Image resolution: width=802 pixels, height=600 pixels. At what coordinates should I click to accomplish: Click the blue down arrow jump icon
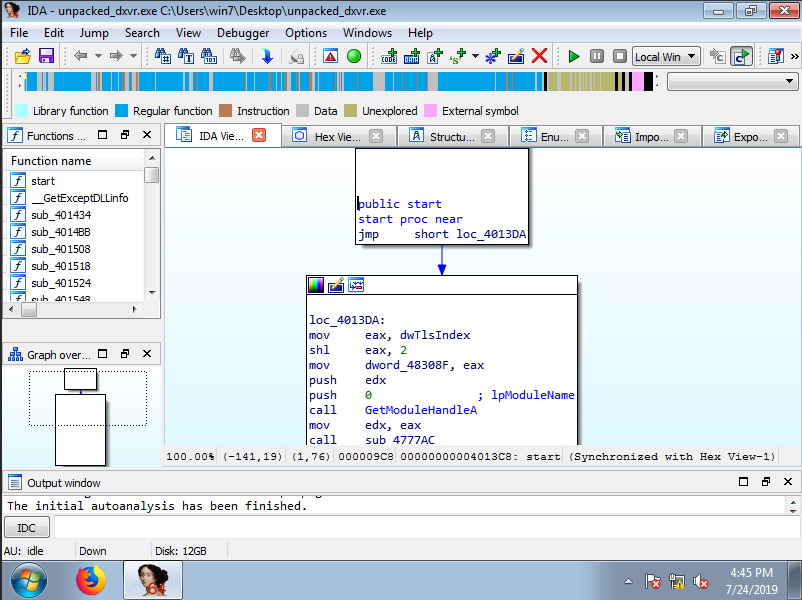coord(266,56)
